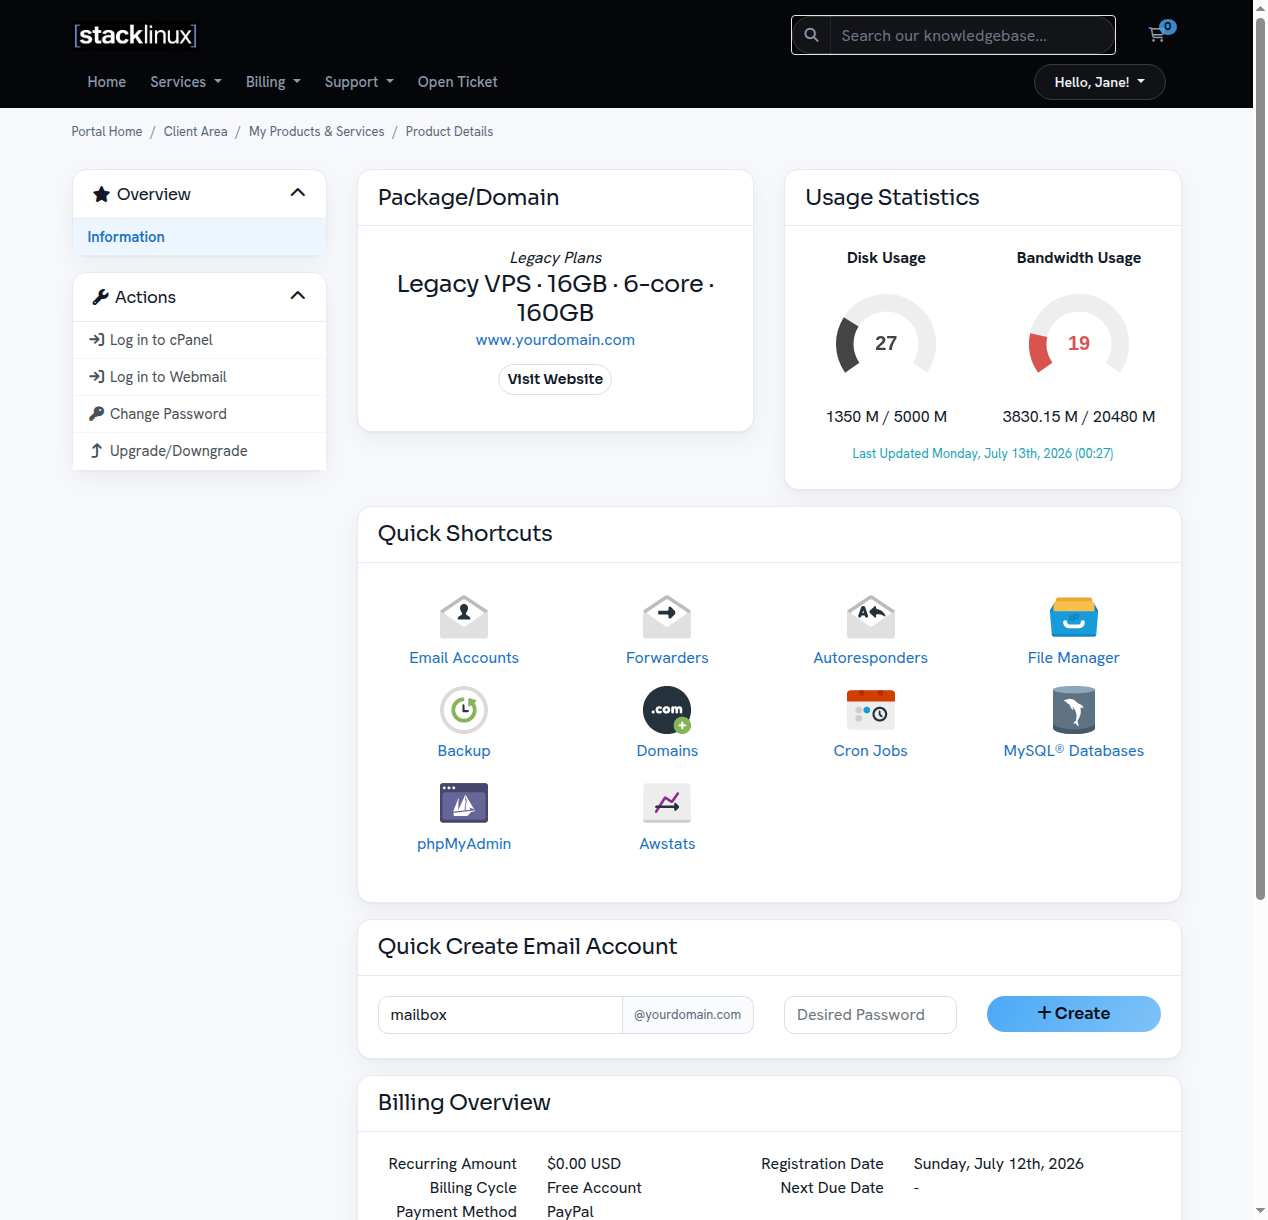This screenshot has width=1268, height=1220.
Task: Click the Actions wrench icon
Action: tap(100, 297)
